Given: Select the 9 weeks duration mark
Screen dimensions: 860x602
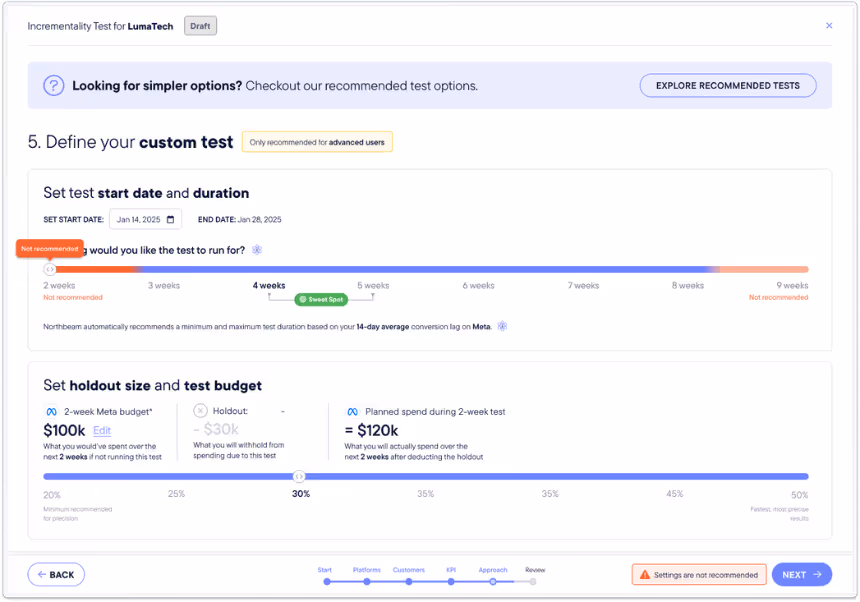Looking at the screenshot, I should [792, 286].
